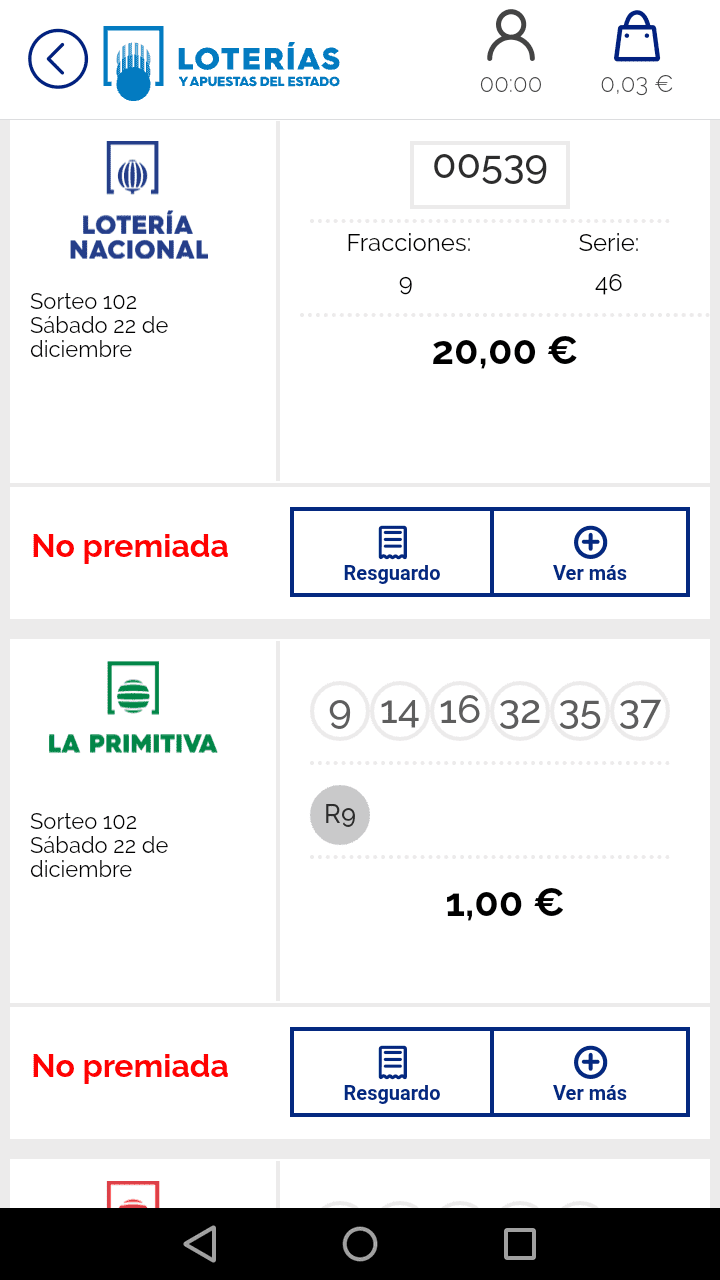720x1280 pixels.
Task: Tap No premiada status of La Primitiva
Action: coord(130,1066)
